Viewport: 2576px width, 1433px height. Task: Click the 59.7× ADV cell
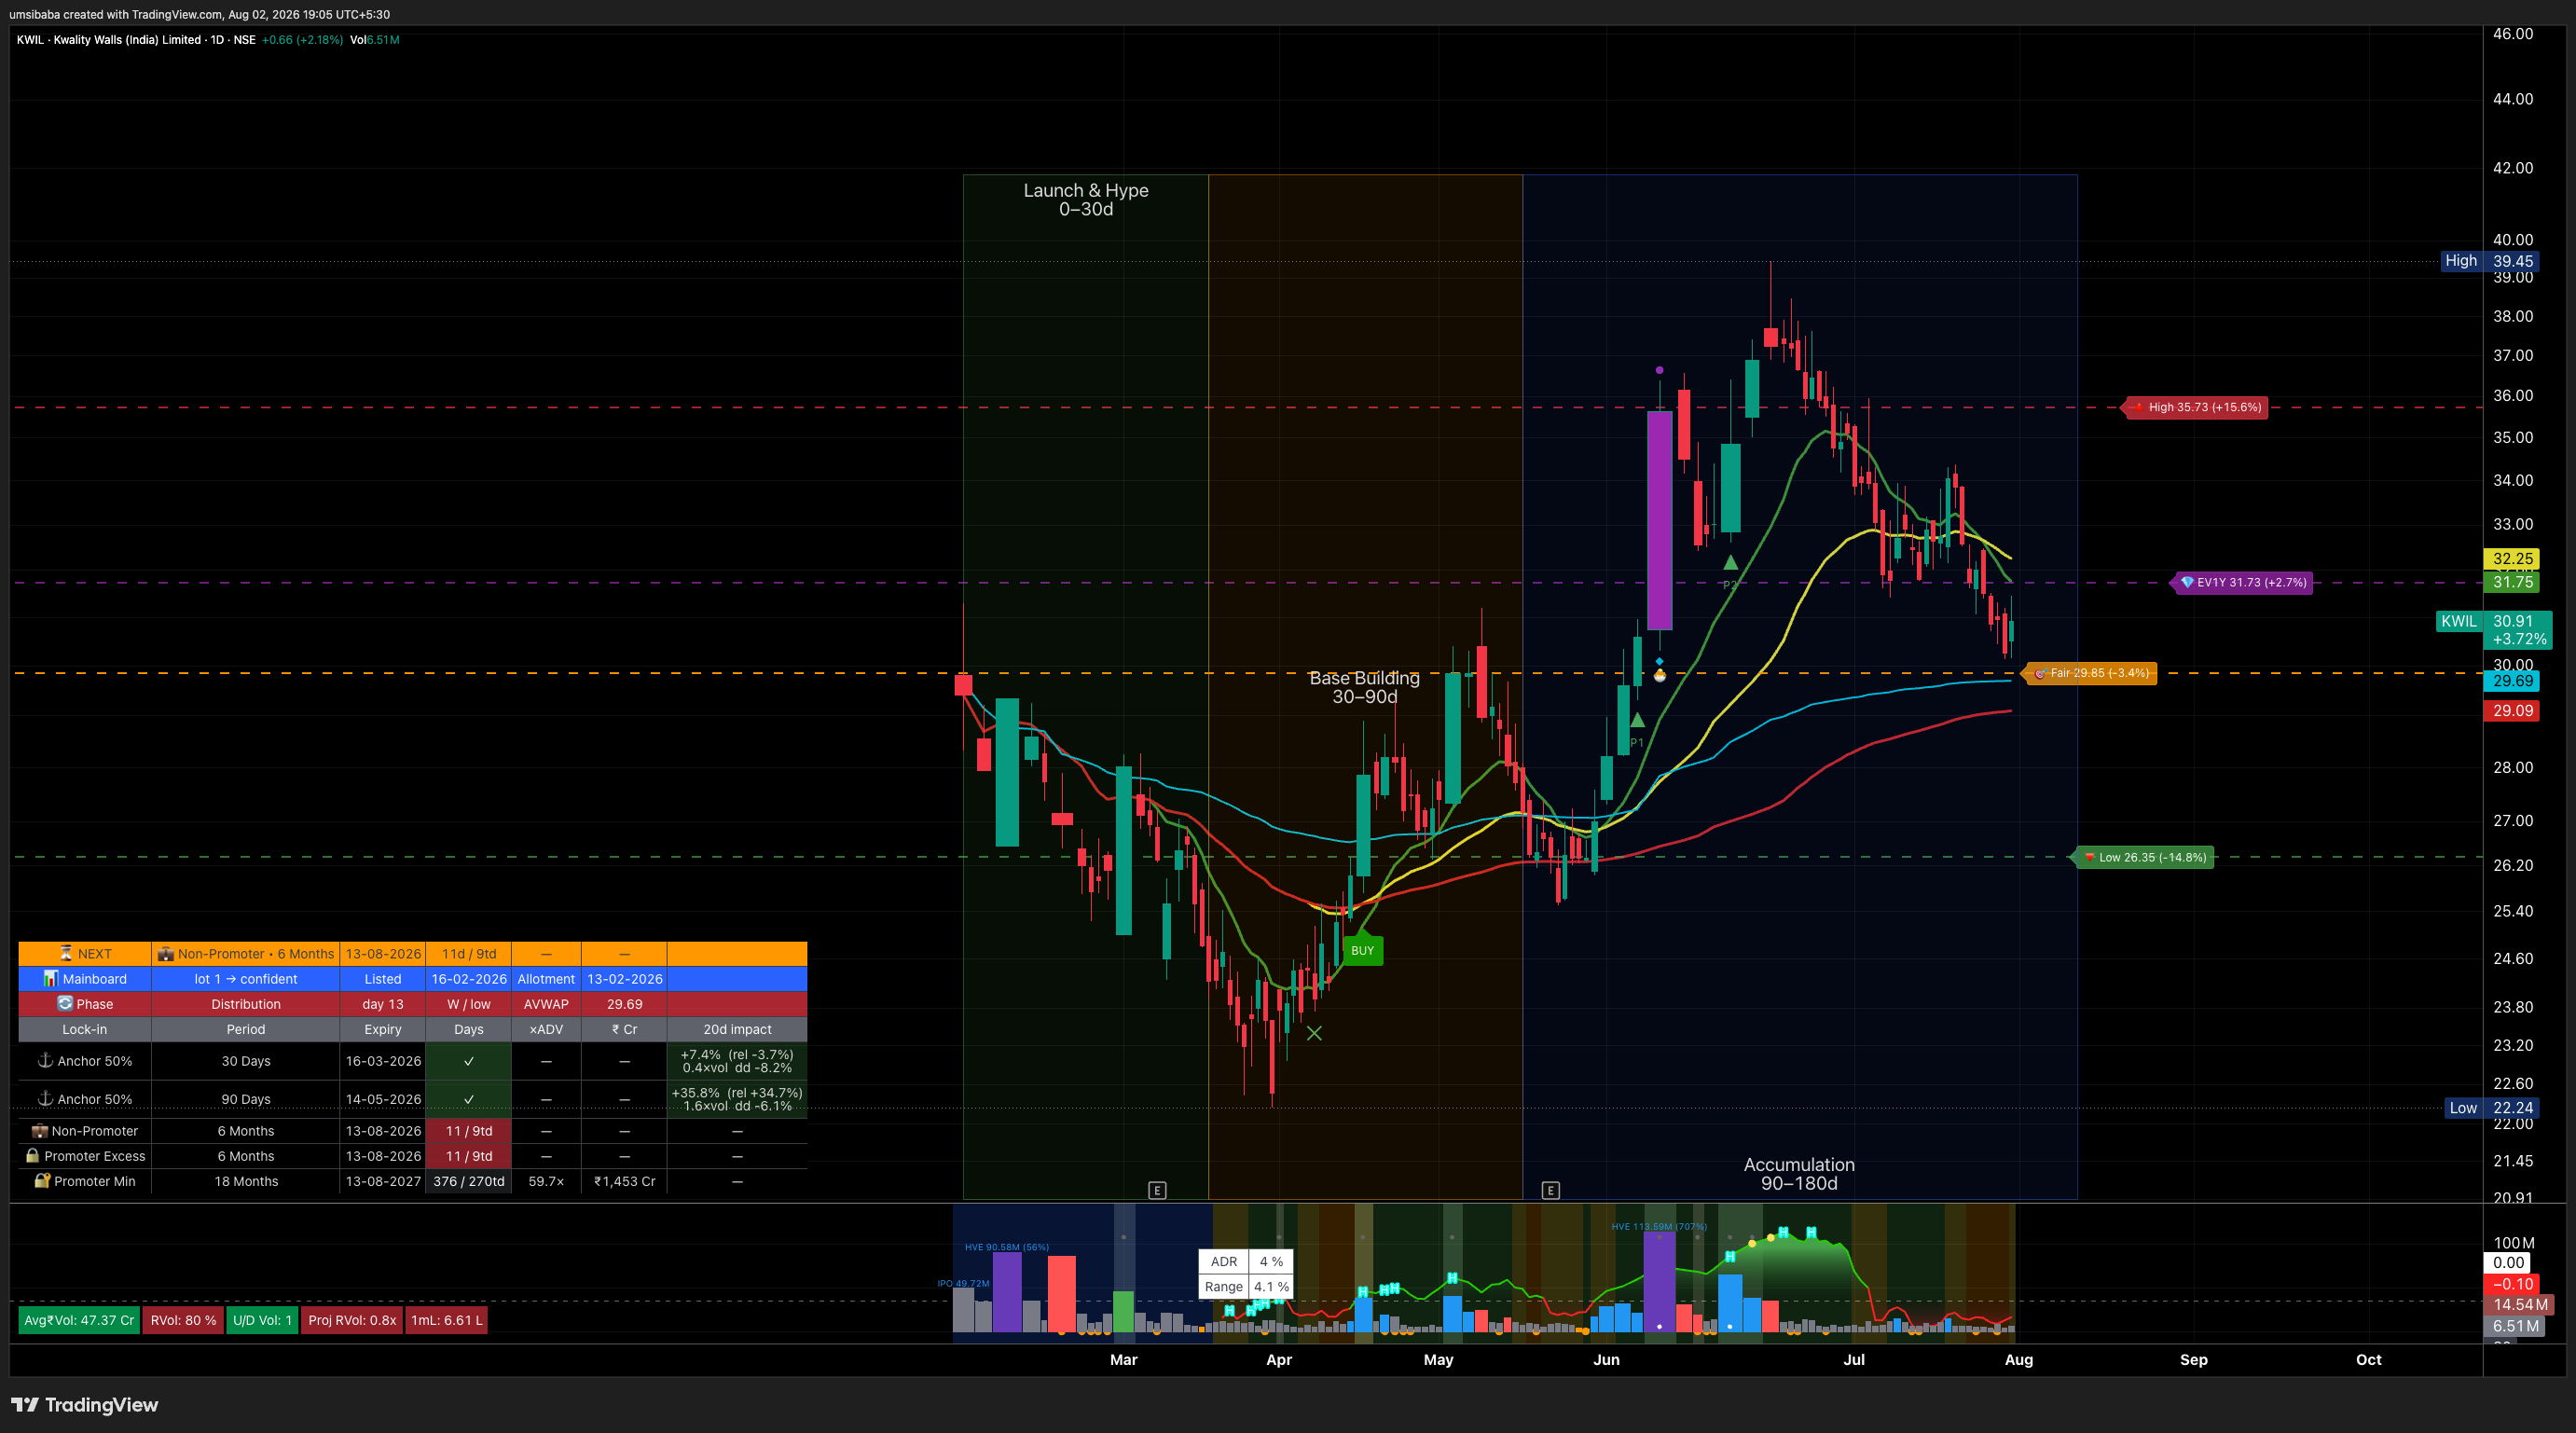tap(546, 1180)
